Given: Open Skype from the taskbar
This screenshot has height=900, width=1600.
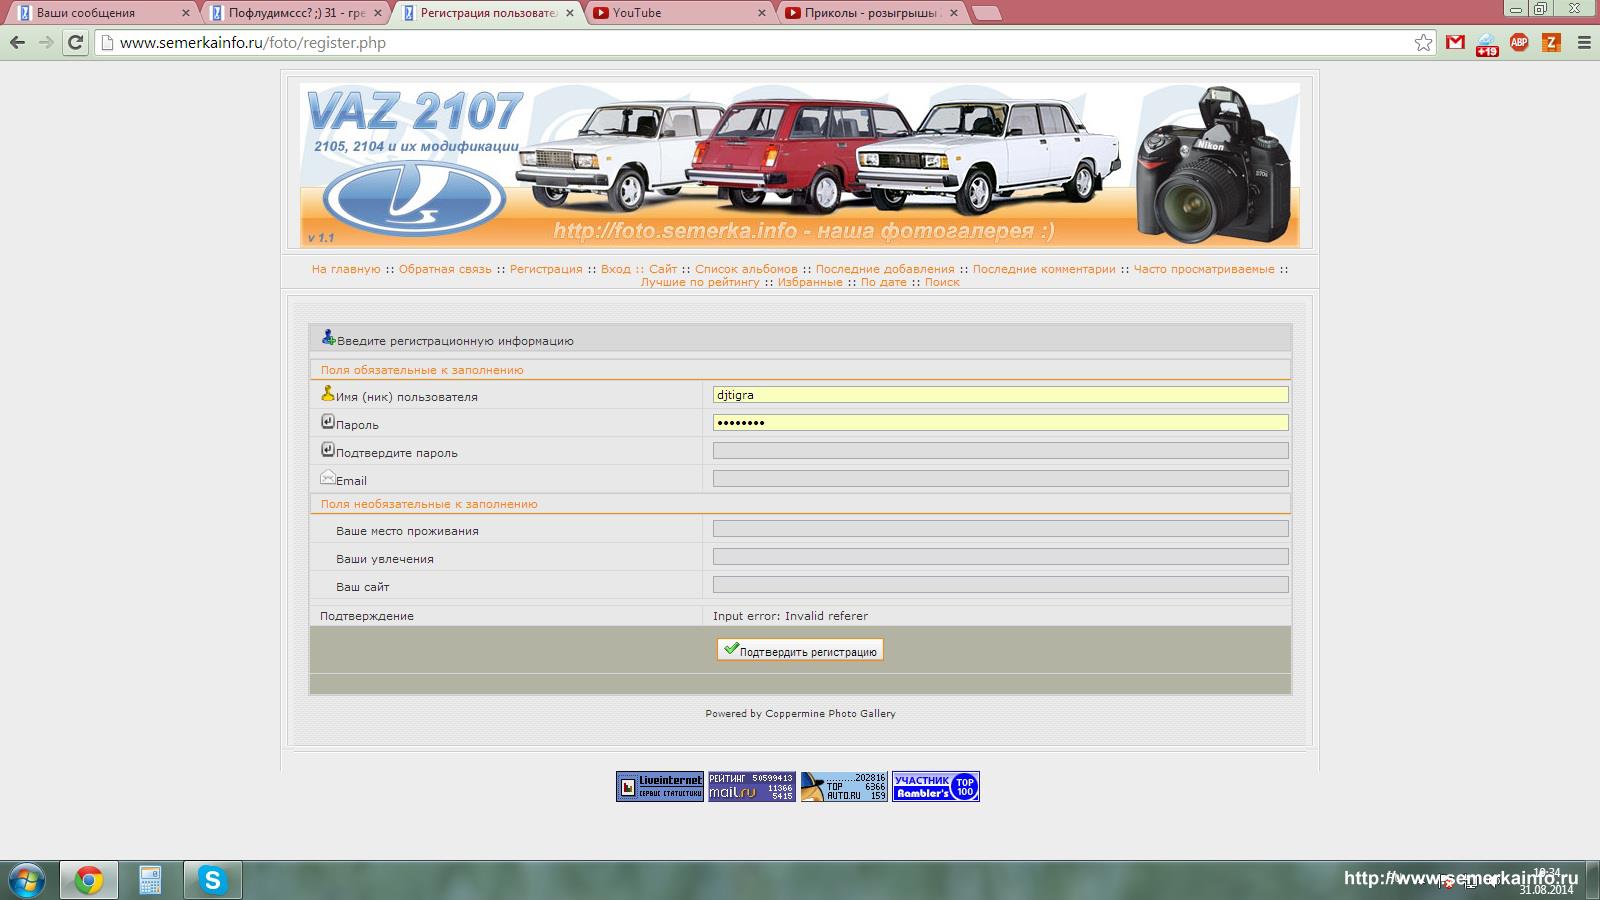Looking at the screenshot, I should (x=212, y=880).
